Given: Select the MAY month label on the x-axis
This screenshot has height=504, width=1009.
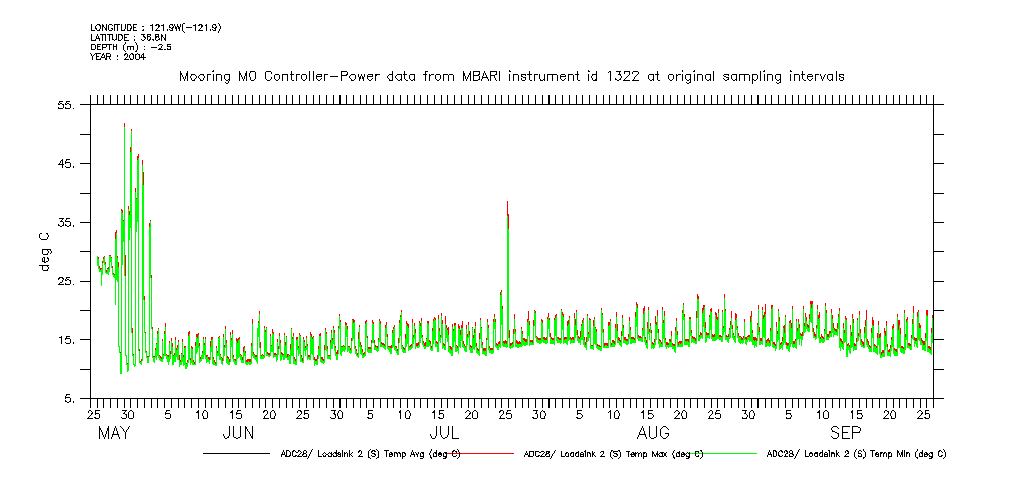Looking at the screenshot, I should point(115,433).
